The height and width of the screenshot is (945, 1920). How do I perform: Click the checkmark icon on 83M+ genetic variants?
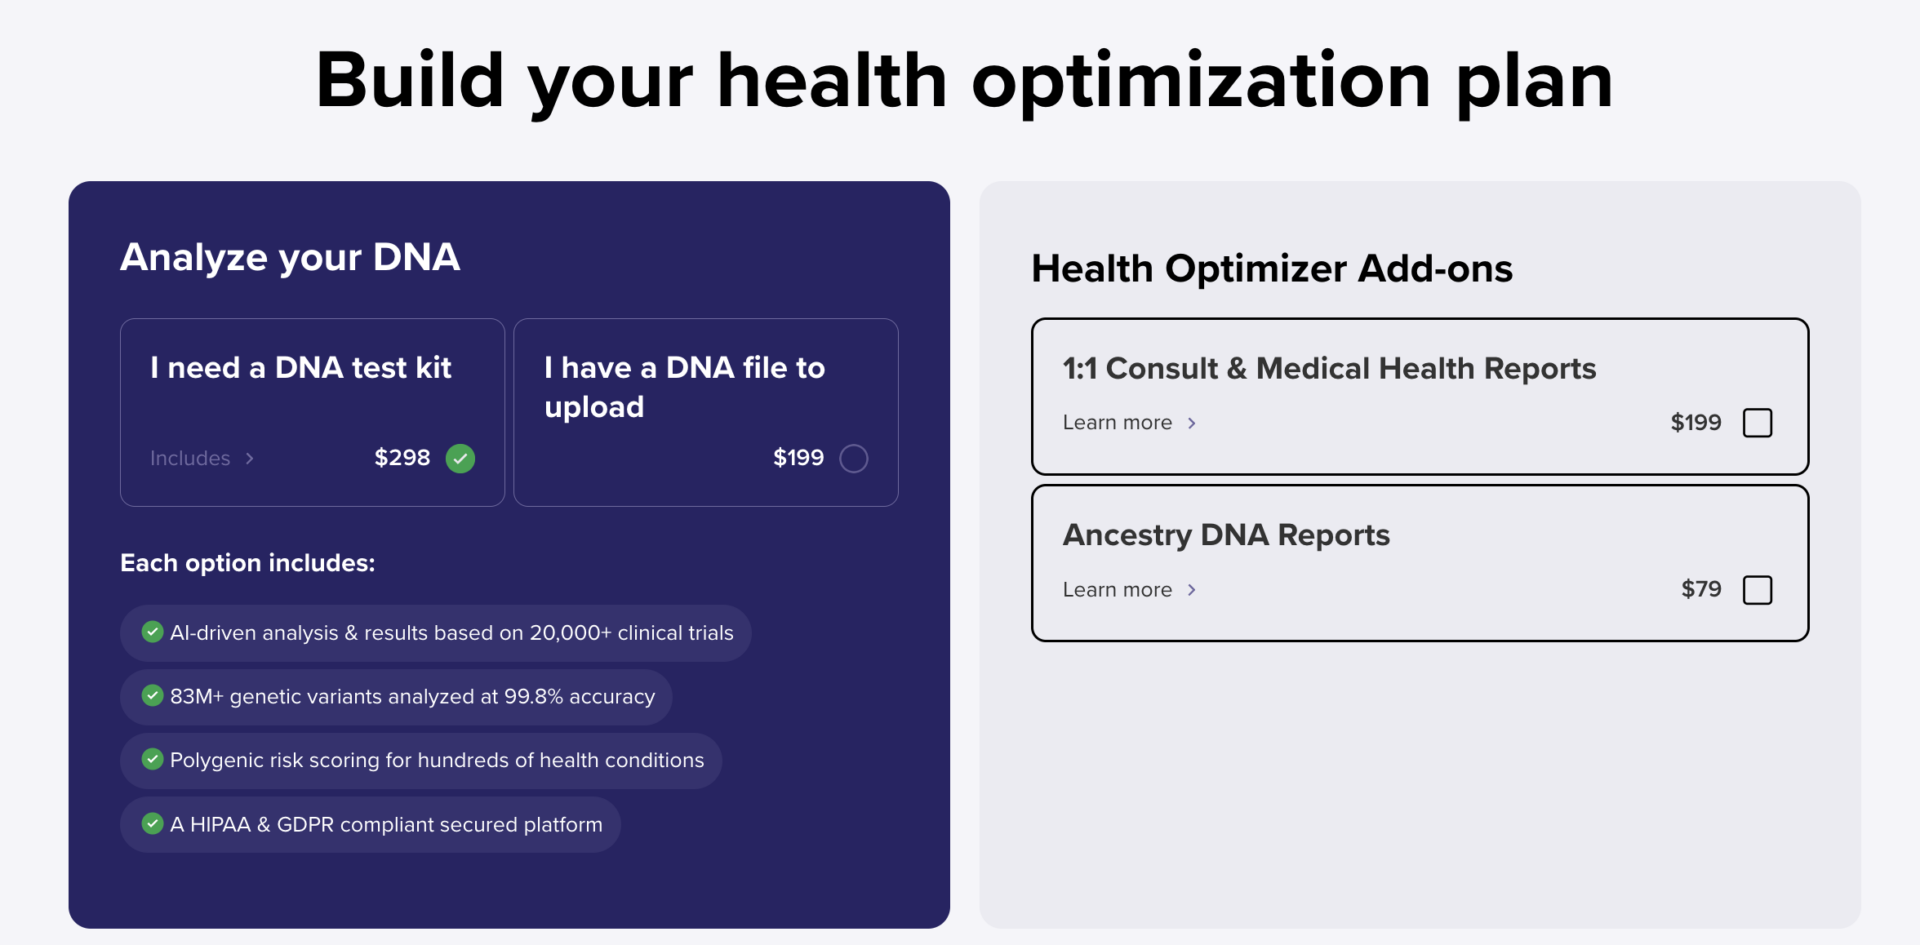pos(152,696)
